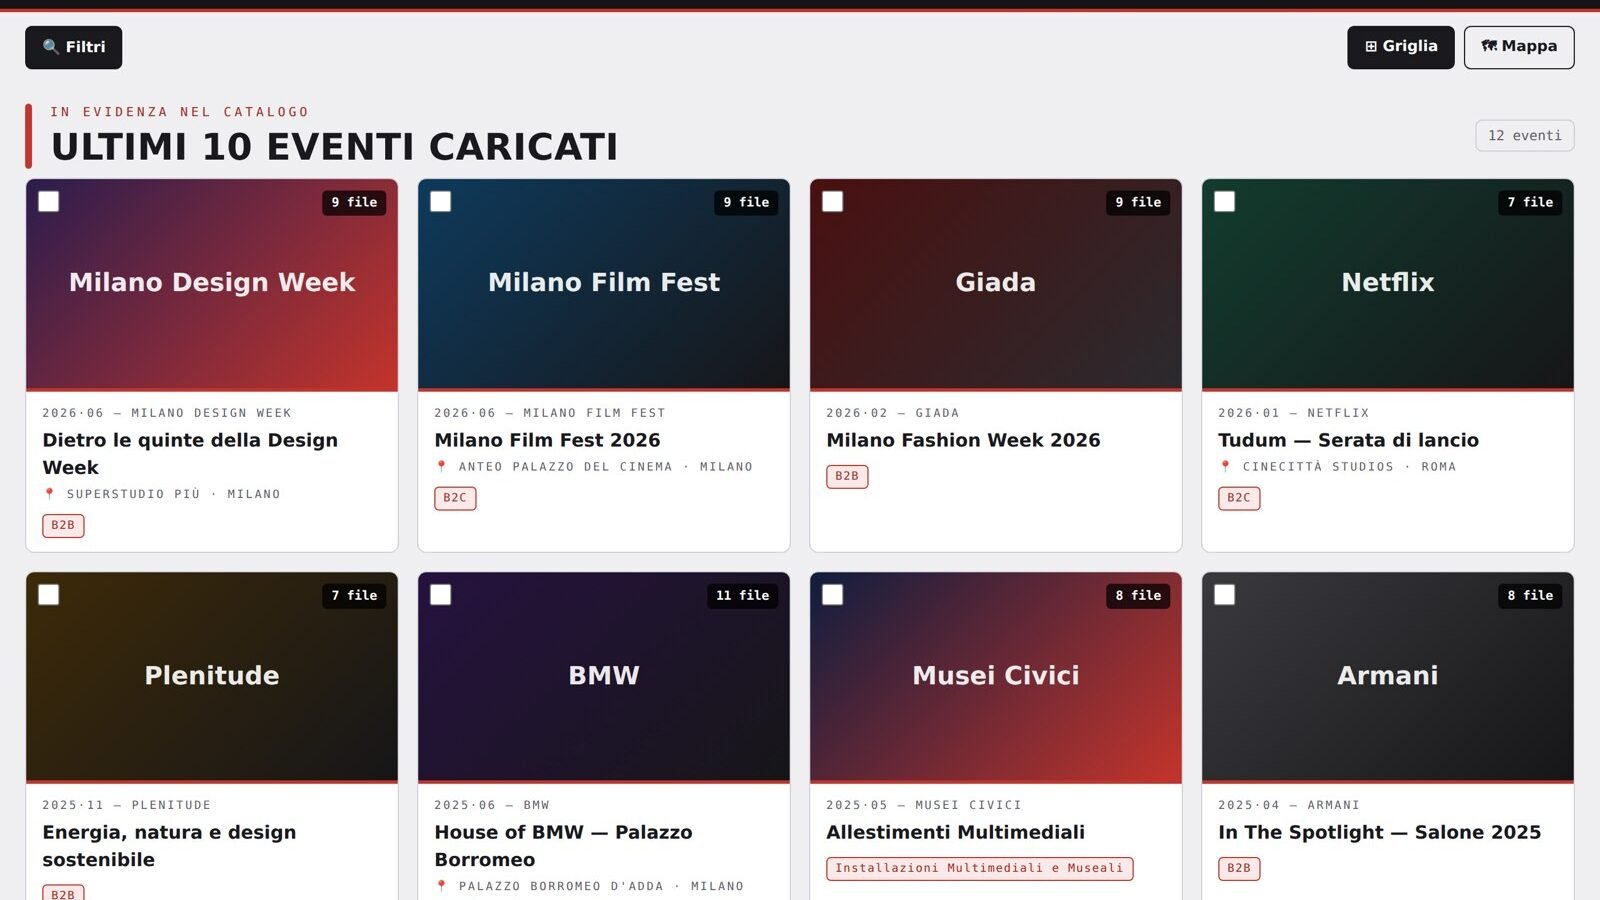Click '2026·06 — MILANO FILM FEST' label

point(550,413)
